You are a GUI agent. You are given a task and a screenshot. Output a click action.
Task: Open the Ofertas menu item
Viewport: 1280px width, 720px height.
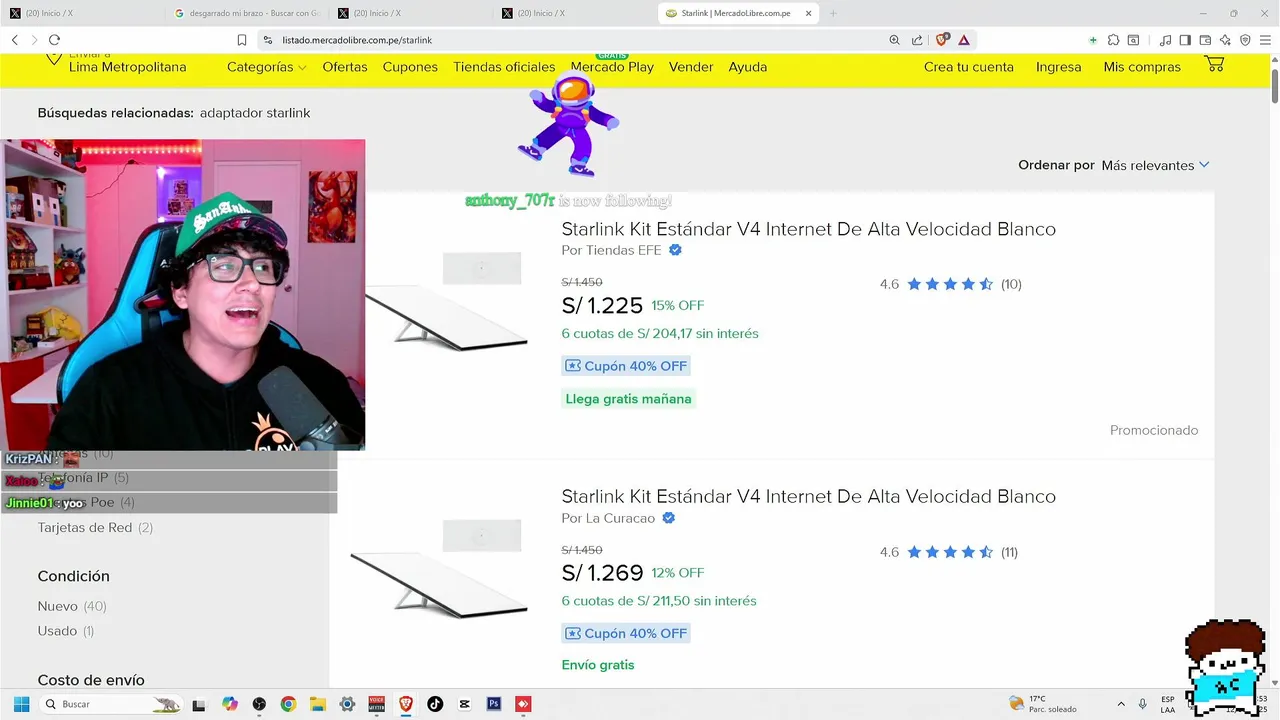pyautogui.click(x=345, y=67)
